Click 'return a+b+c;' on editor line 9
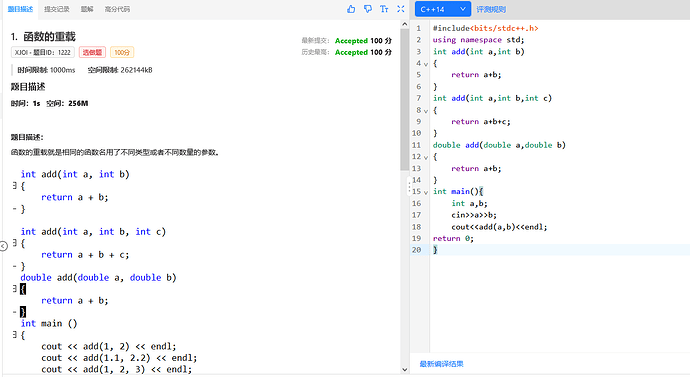The width and height of the screenshot is (690, 377). [x=481, y=122]
